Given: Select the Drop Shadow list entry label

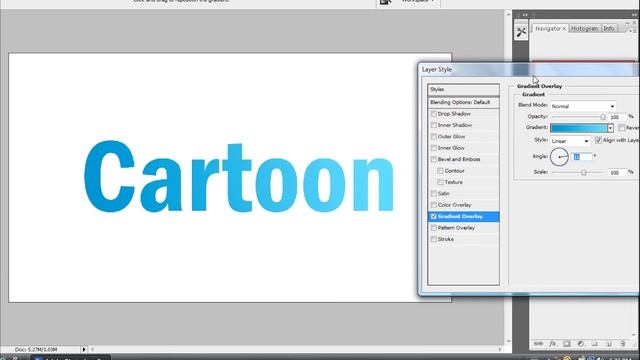Looking at the screenshot, I should pos(454,114).
